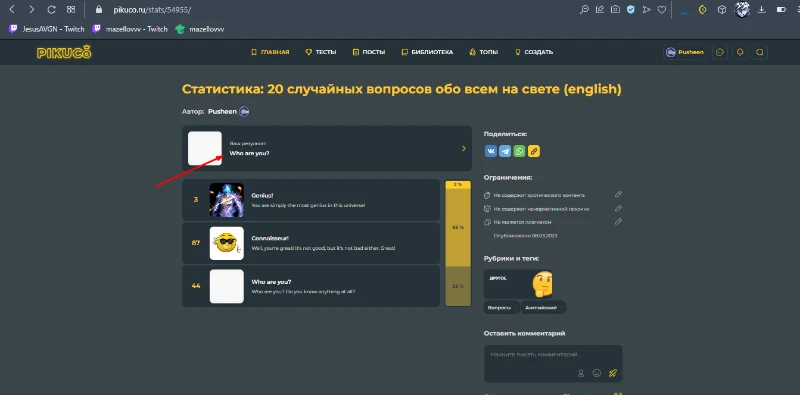This screenshot has height=395, width=800.
Task: Open the Вопросы tag
Action: tap(502, 308)
